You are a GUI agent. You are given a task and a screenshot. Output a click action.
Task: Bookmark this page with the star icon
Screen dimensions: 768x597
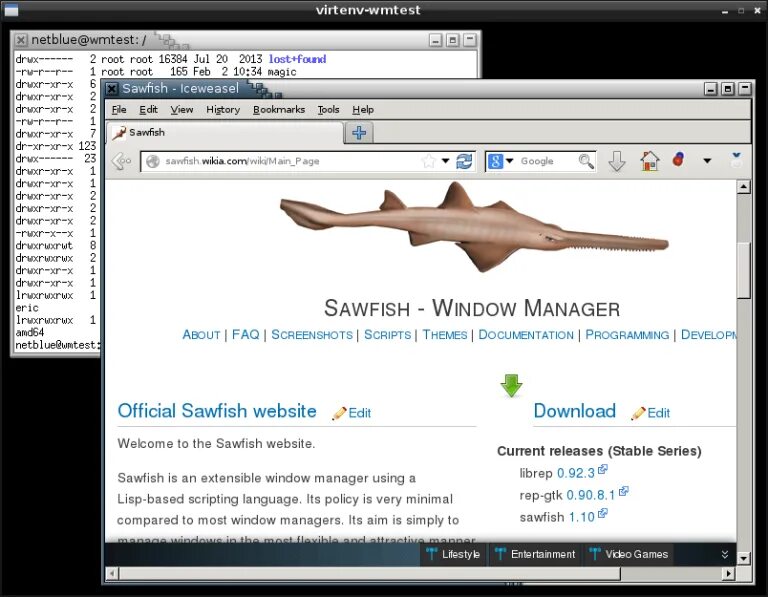tap(428, 161)
